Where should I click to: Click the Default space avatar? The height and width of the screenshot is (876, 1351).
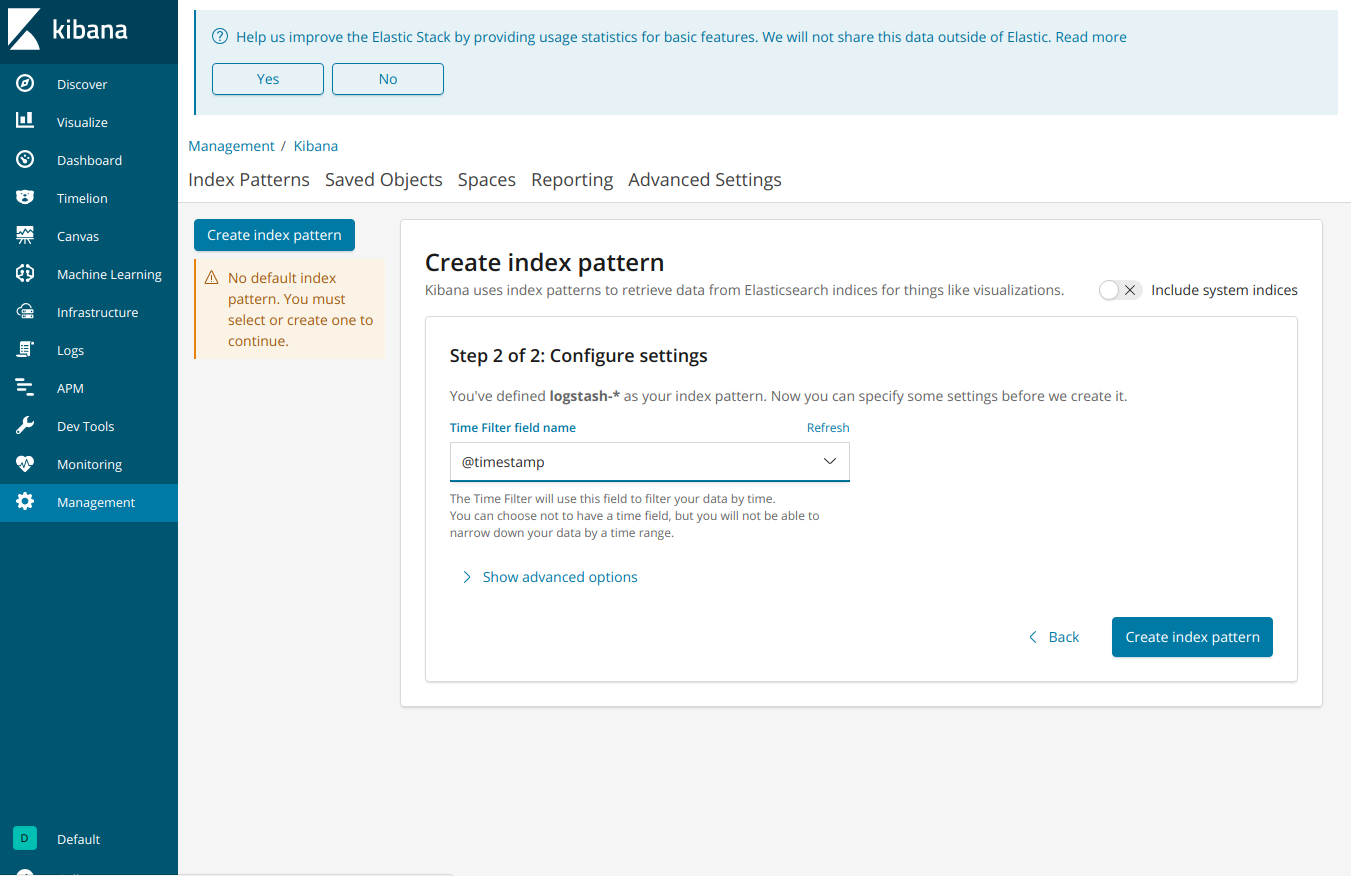(x=24, y=838)
